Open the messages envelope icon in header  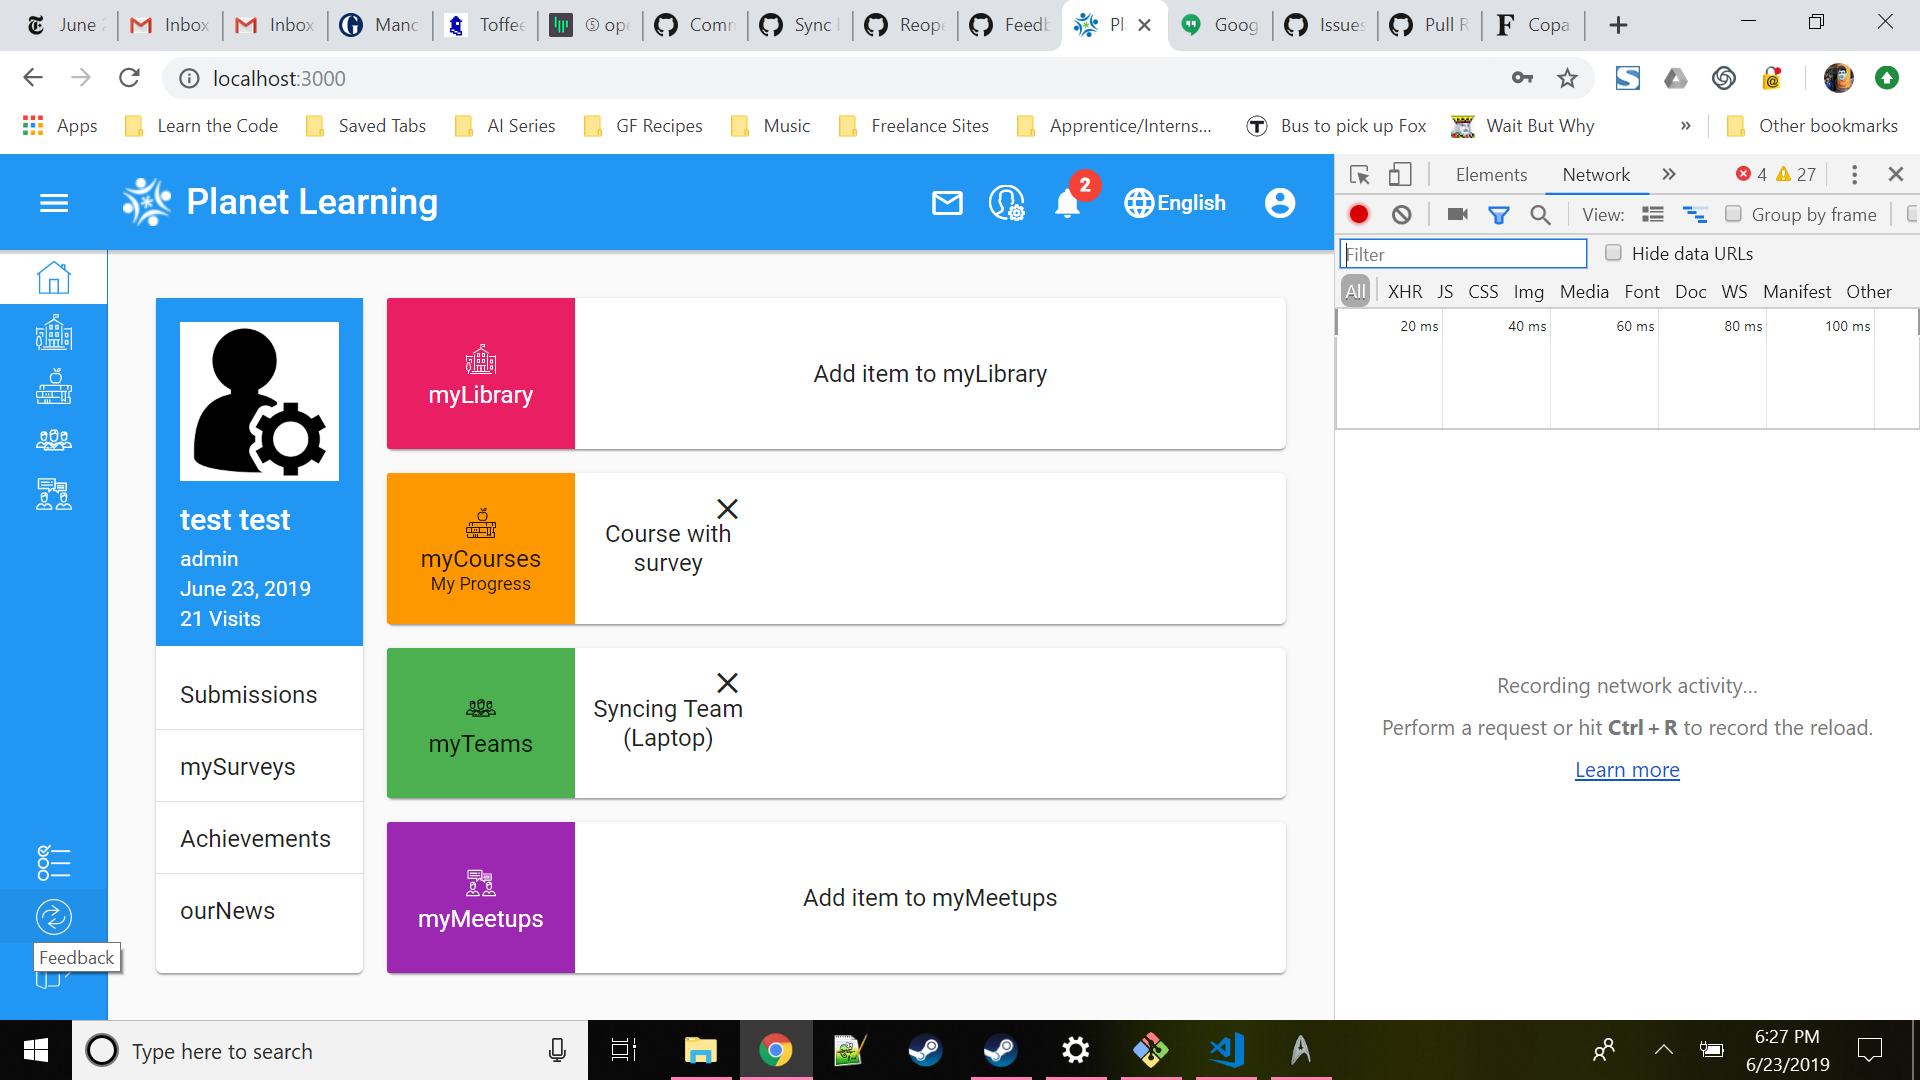[946, 203]
